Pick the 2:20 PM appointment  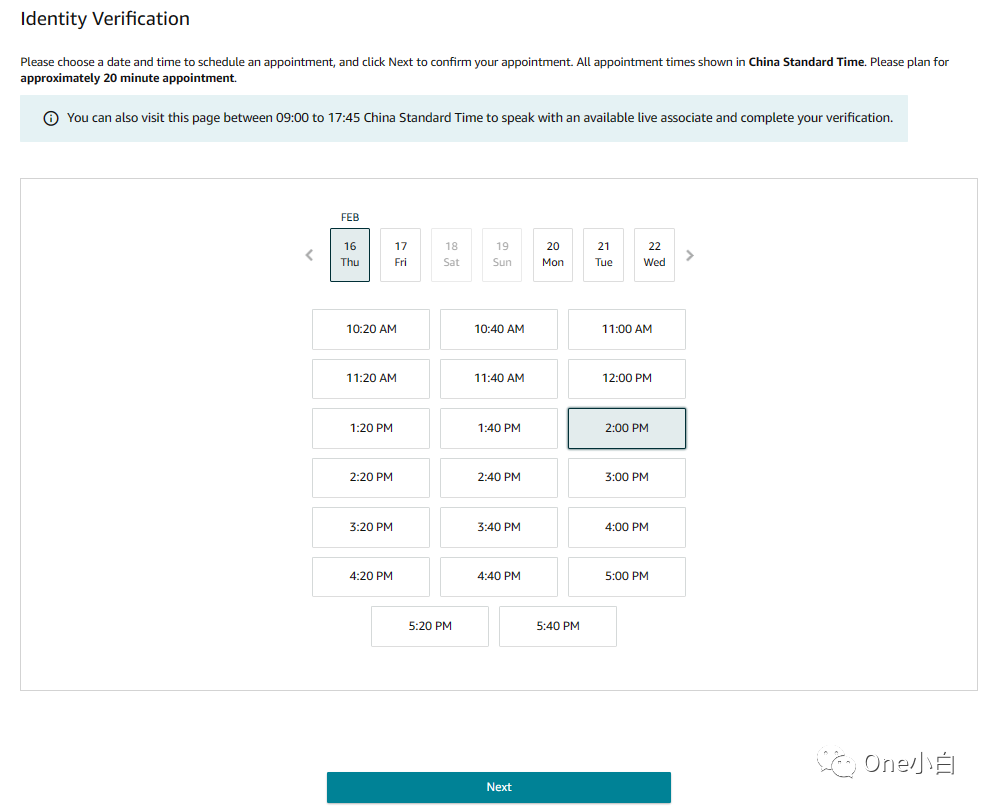tap(371, 477)
